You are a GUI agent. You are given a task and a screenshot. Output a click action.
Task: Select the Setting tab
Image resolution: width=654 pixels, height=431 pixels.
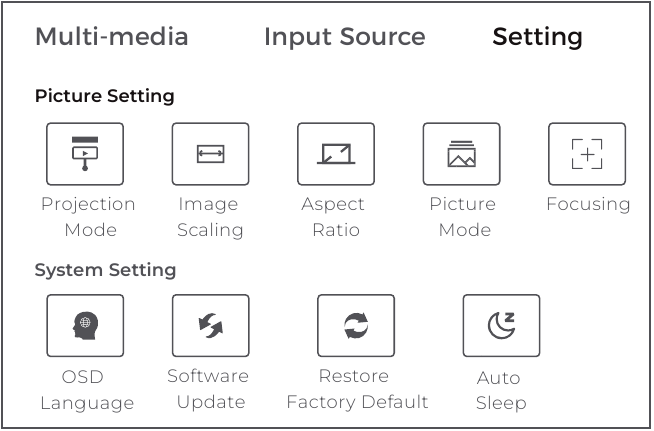coord(538,37)
